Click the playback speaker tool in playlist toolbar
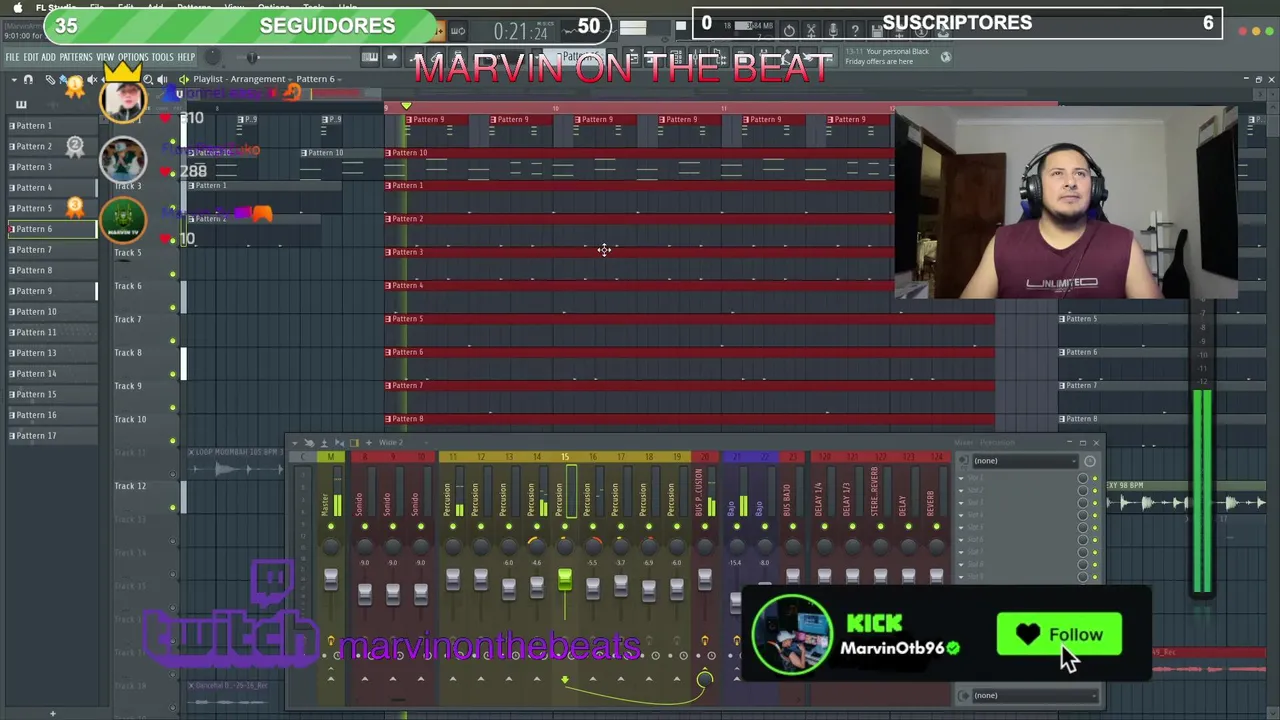Image resolution: width=1280 pixels, height=720 pixels. [162, 79]
